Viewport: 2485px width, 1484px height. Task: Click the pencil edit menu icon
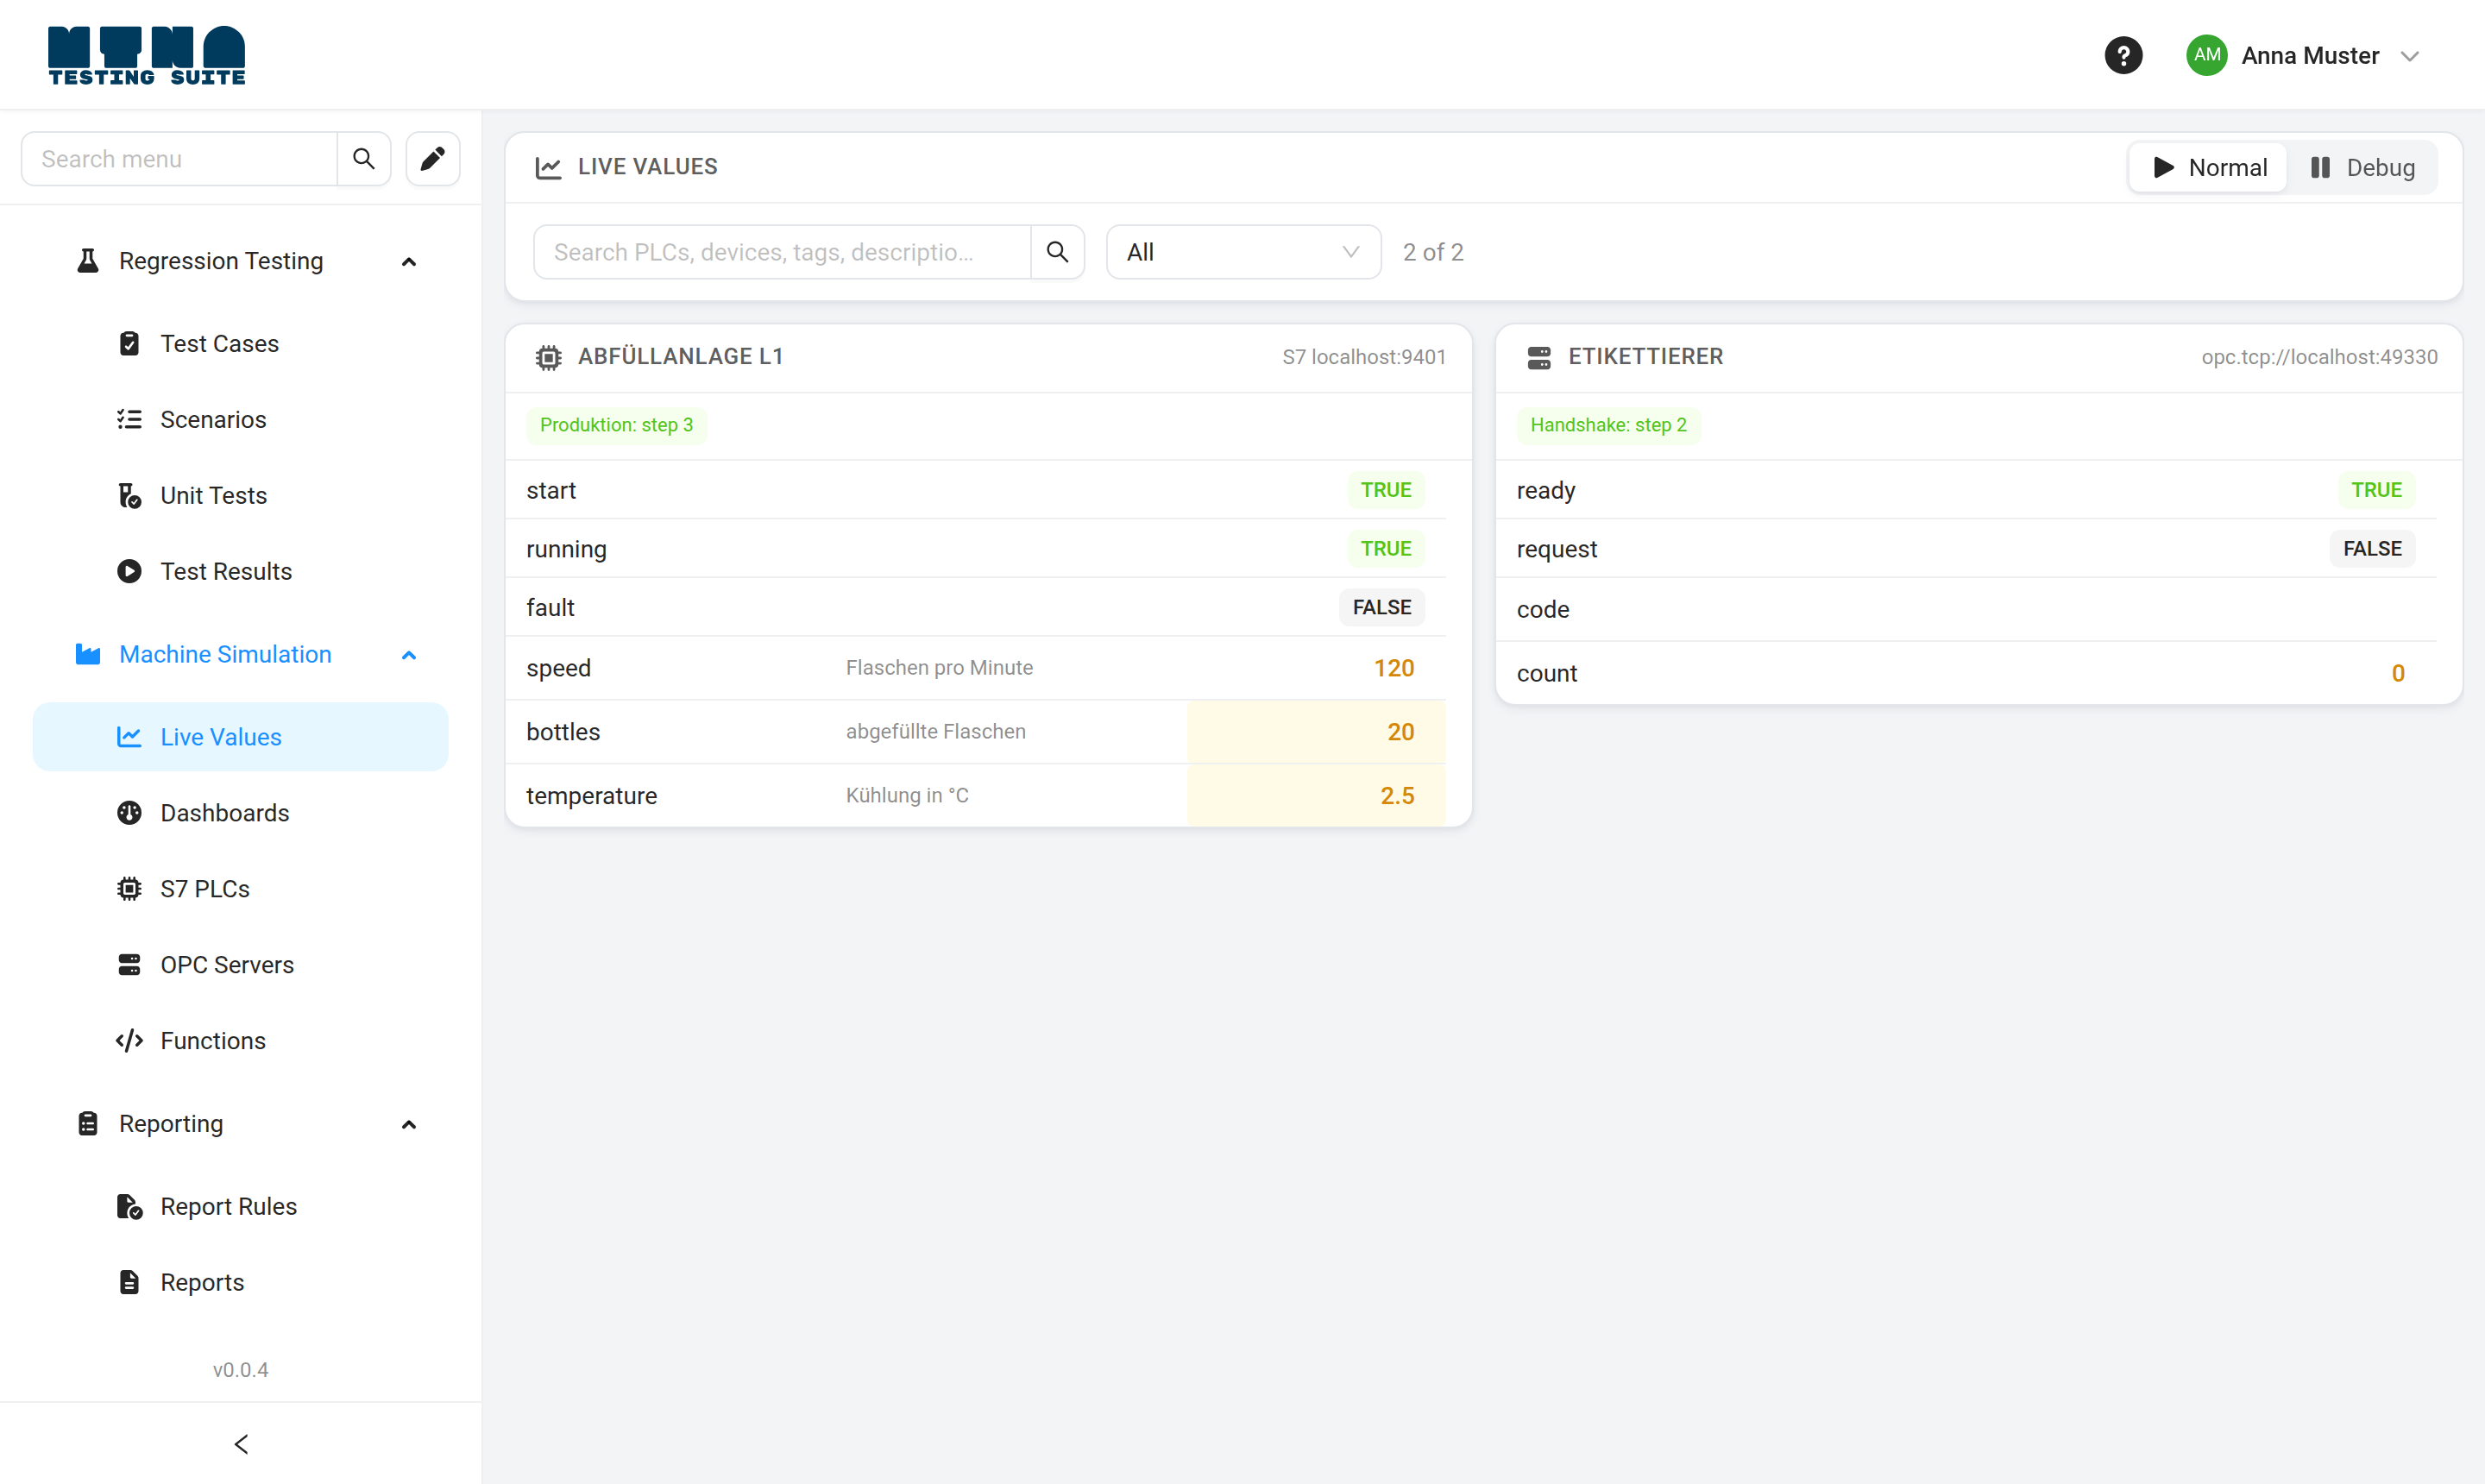point(432,159)
